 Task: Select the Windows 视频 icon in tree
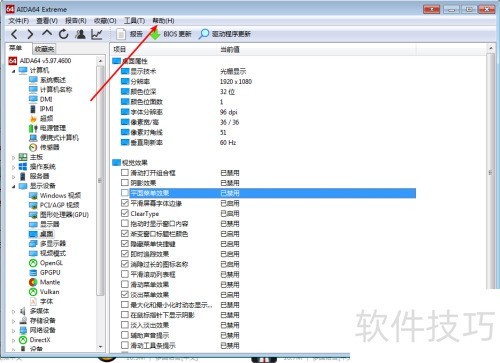[33, 196]
